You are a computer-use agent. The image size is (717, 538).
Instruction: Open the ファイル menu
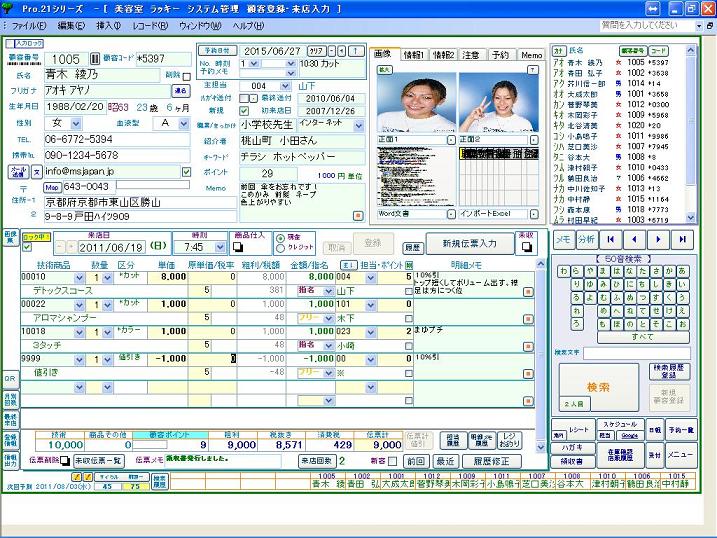28,26
